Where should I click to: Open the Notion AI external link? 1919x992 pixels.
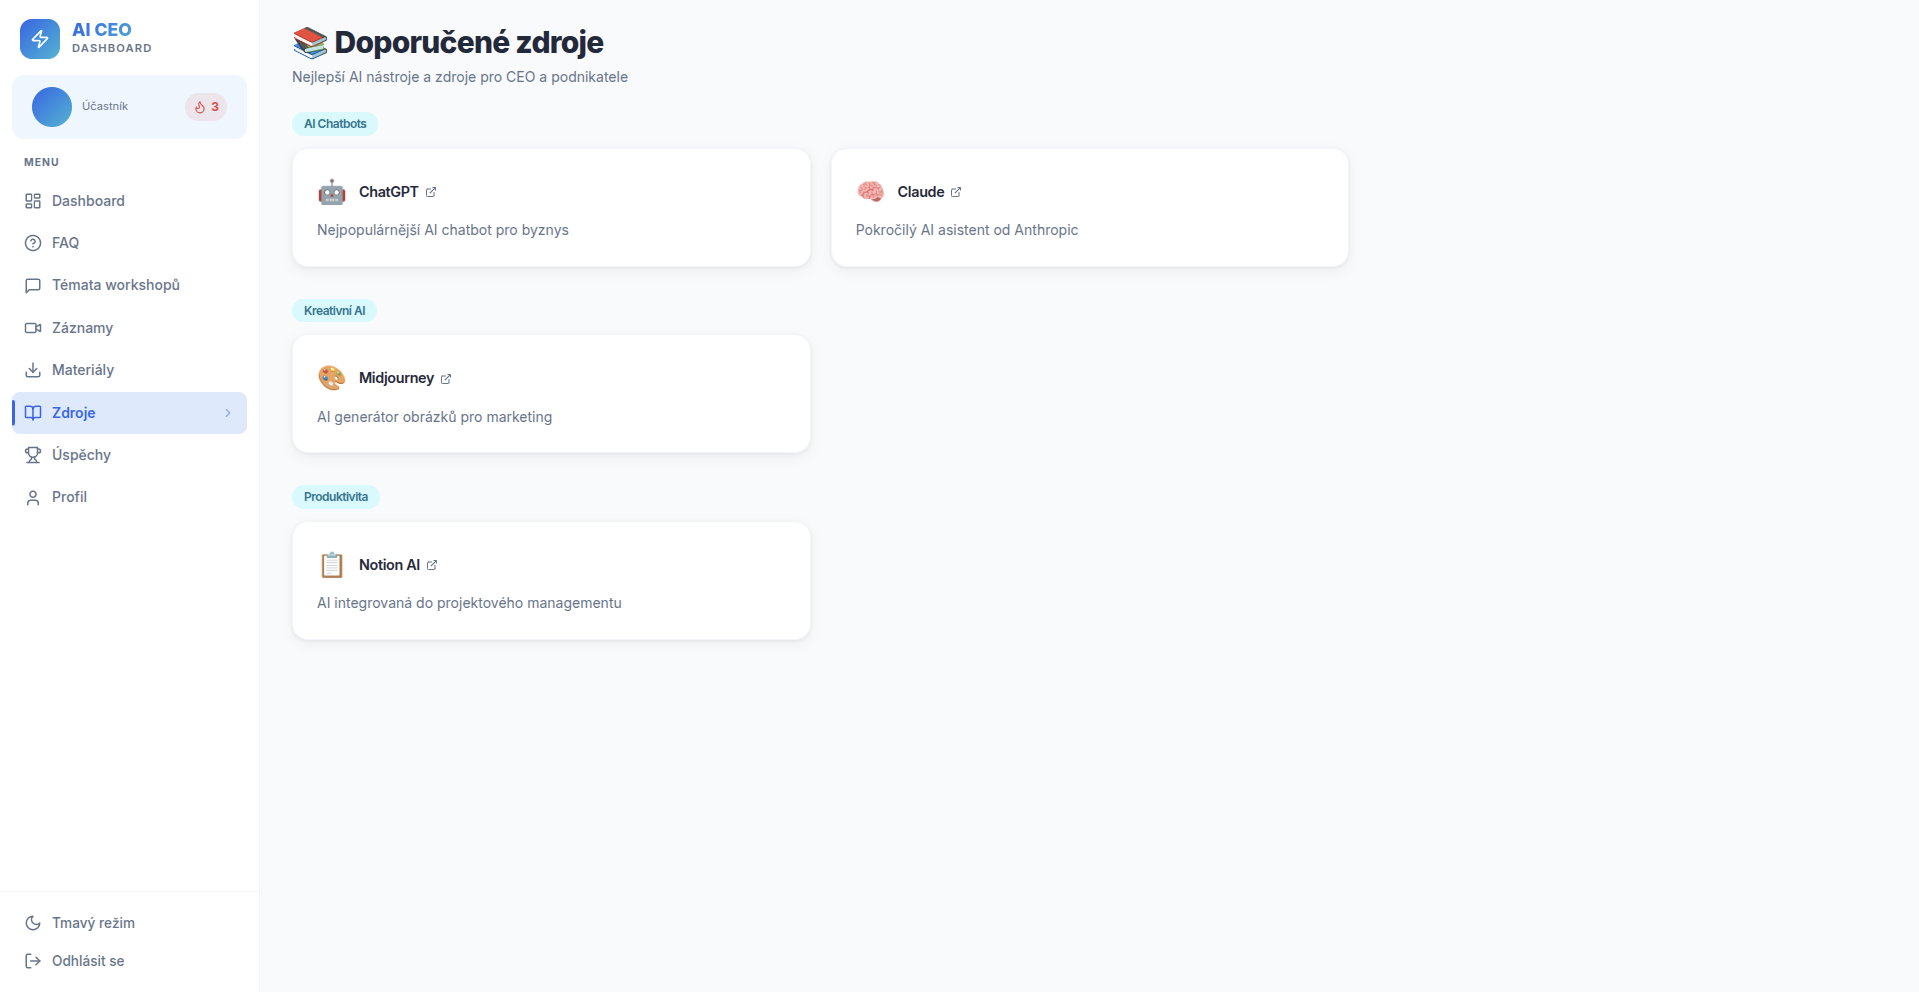pyautogui.click(x=431, y=565)
